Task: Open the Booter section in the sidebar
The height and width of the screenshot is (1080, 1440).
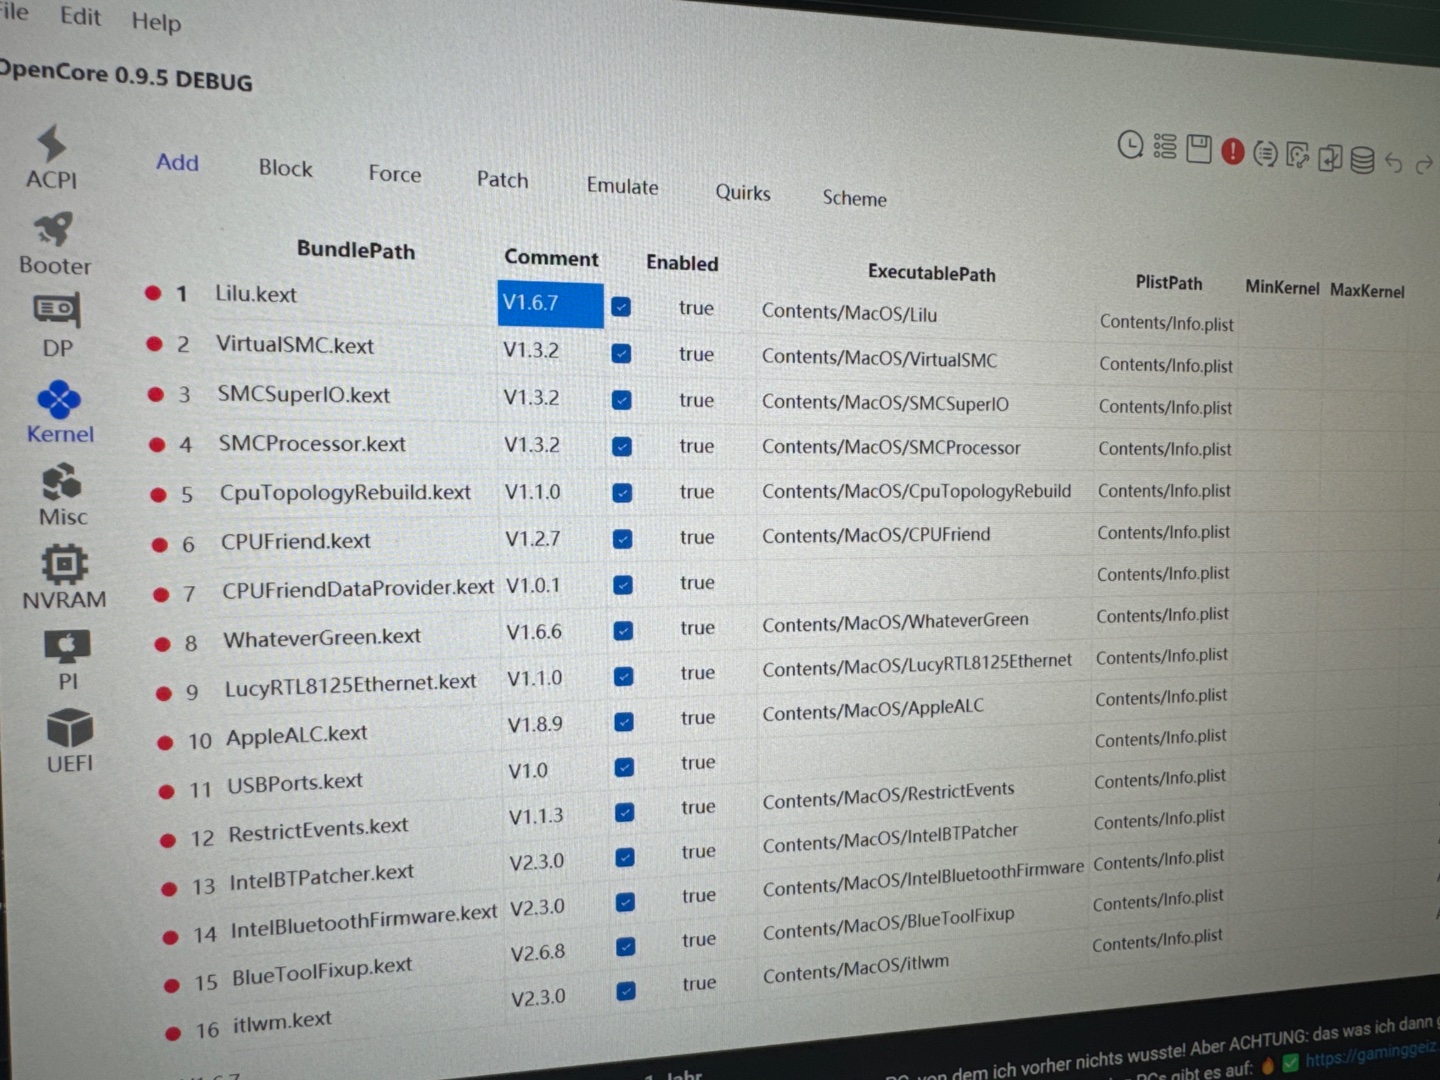Action: (55, 243)
